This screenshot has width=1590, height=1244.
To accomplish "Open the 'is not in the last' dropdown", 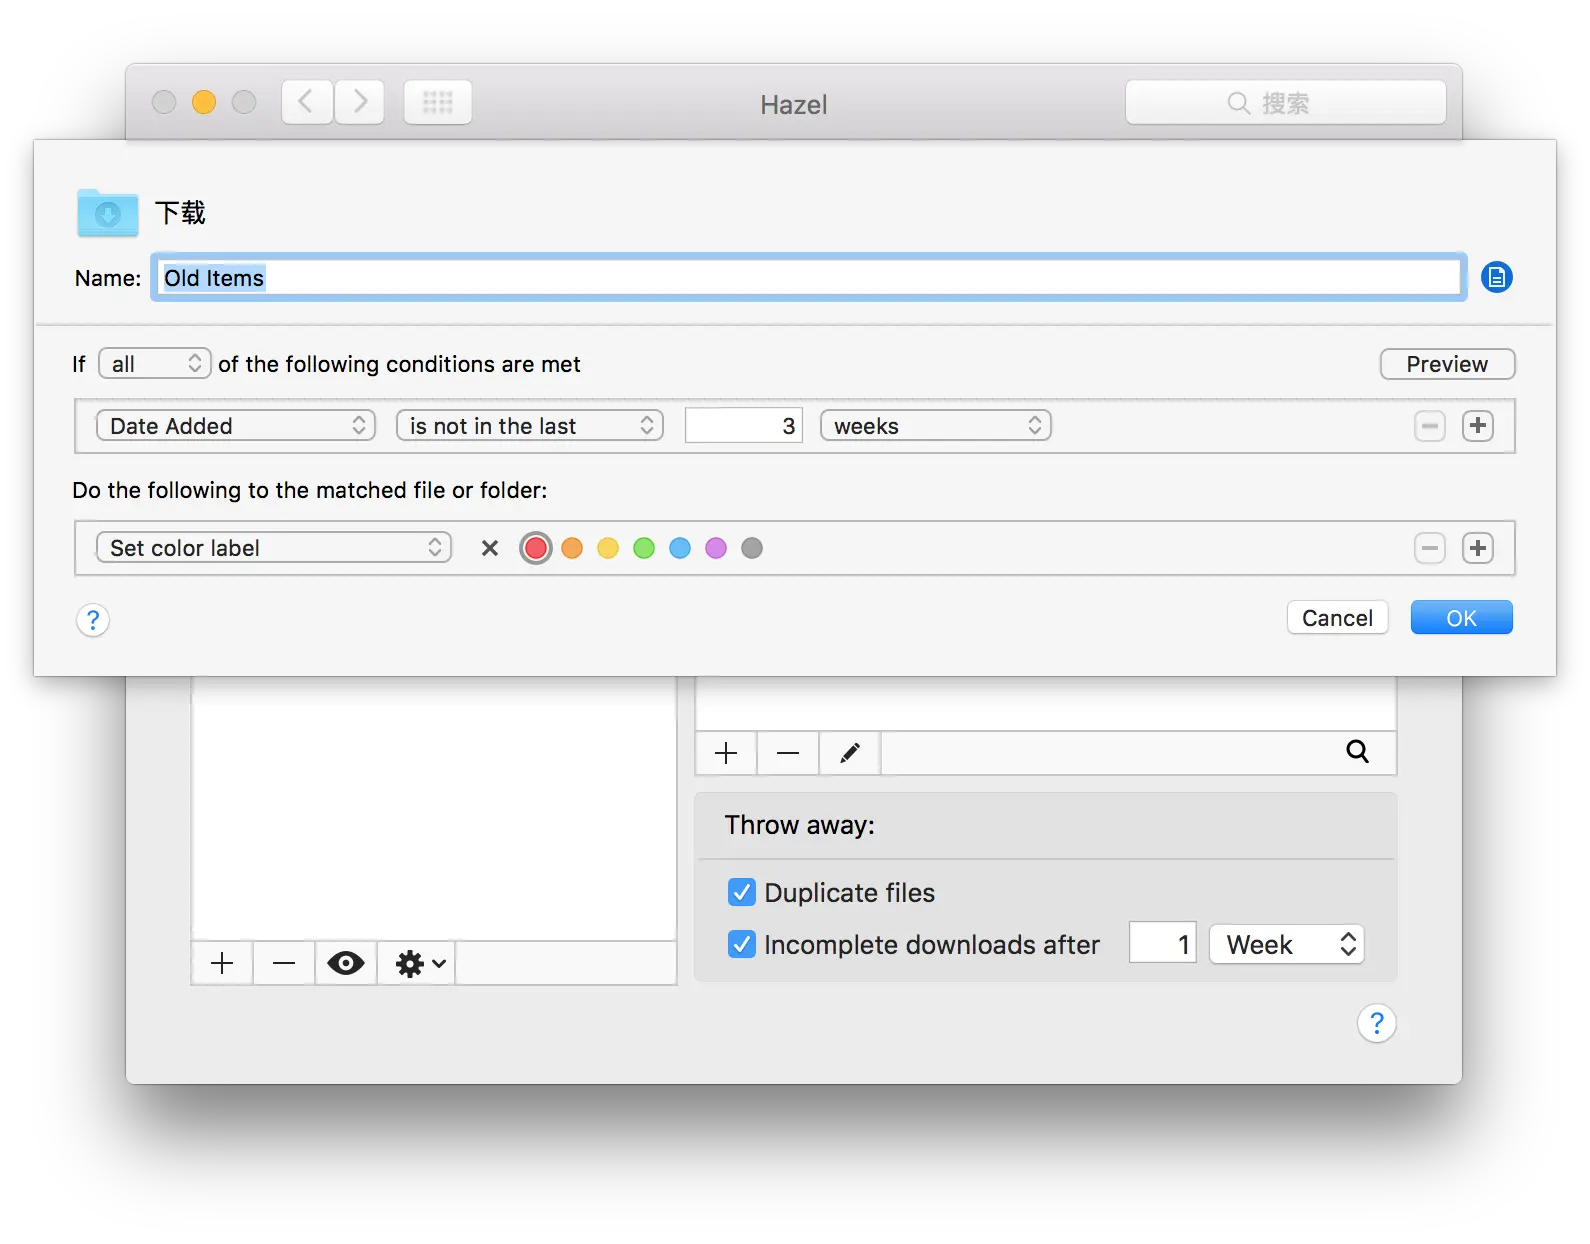I will pyautogui.click(x=530, y=426).
